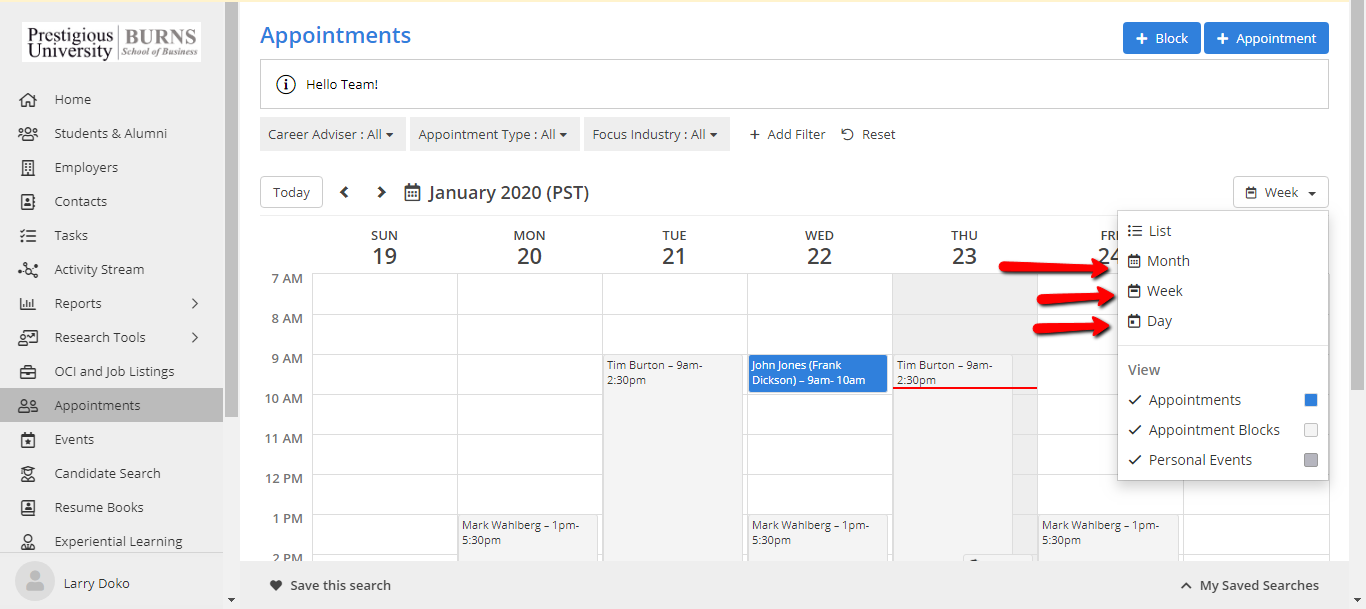Toggle the Appointments view checkmark

pos(1135,400)
